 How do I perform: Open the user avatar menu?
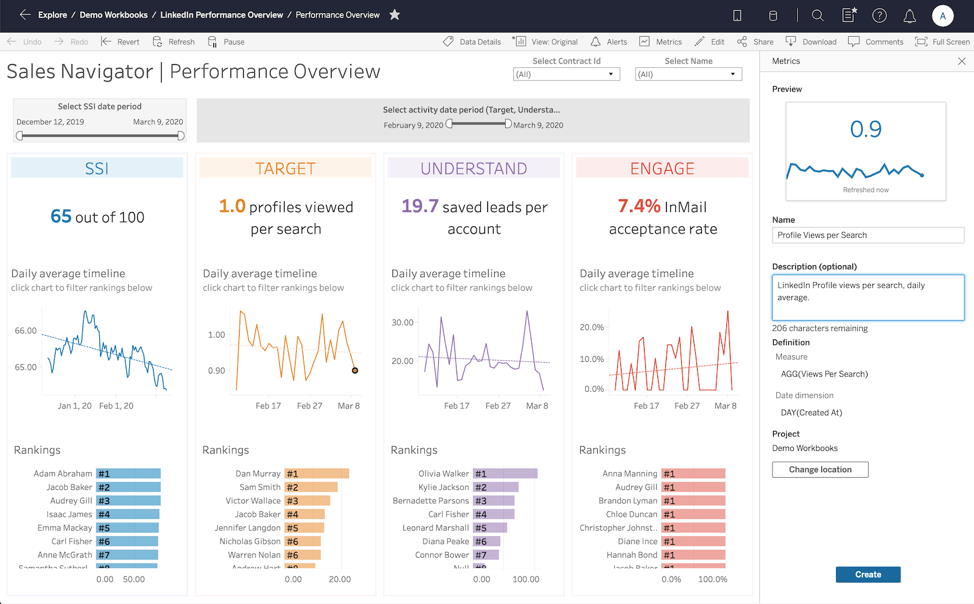point(942,16)
